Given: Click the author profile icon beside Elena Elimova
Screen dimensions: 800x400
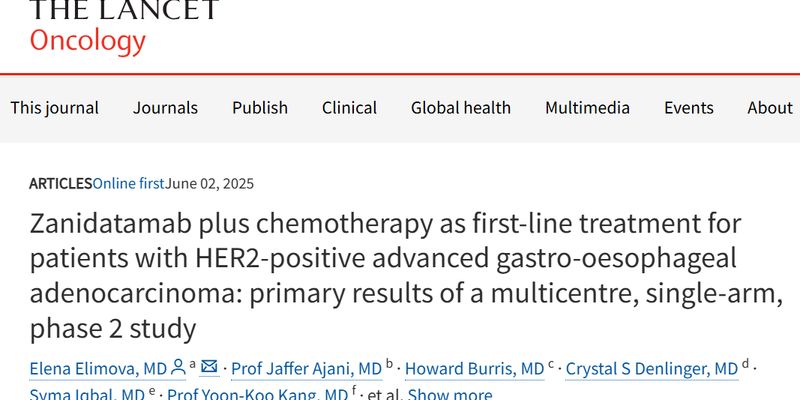Looking at the screenshot, I should (178, 367).
